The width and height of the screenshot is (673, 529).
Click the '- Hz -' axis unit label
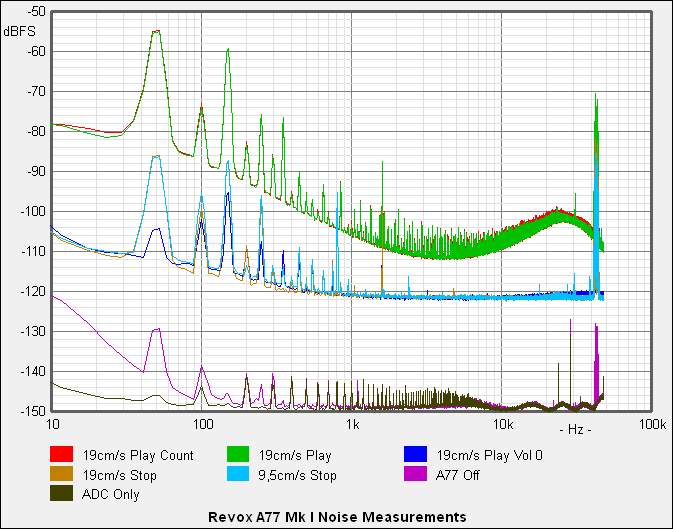[x=575, y=429]
